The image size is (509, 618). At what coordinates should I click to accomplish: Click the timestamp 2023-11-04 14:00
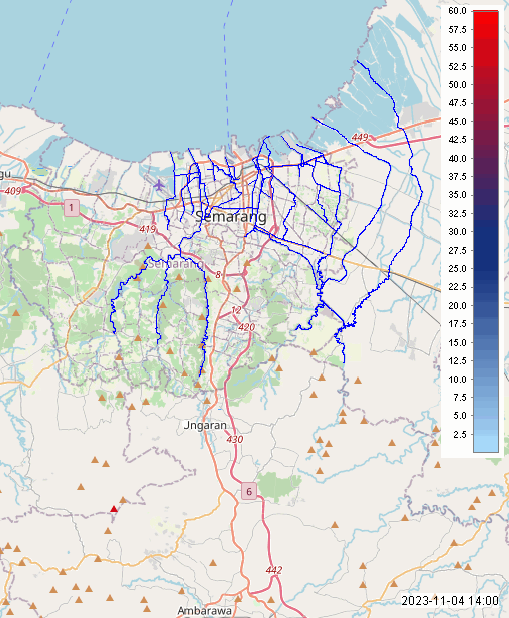click(450, 601)
